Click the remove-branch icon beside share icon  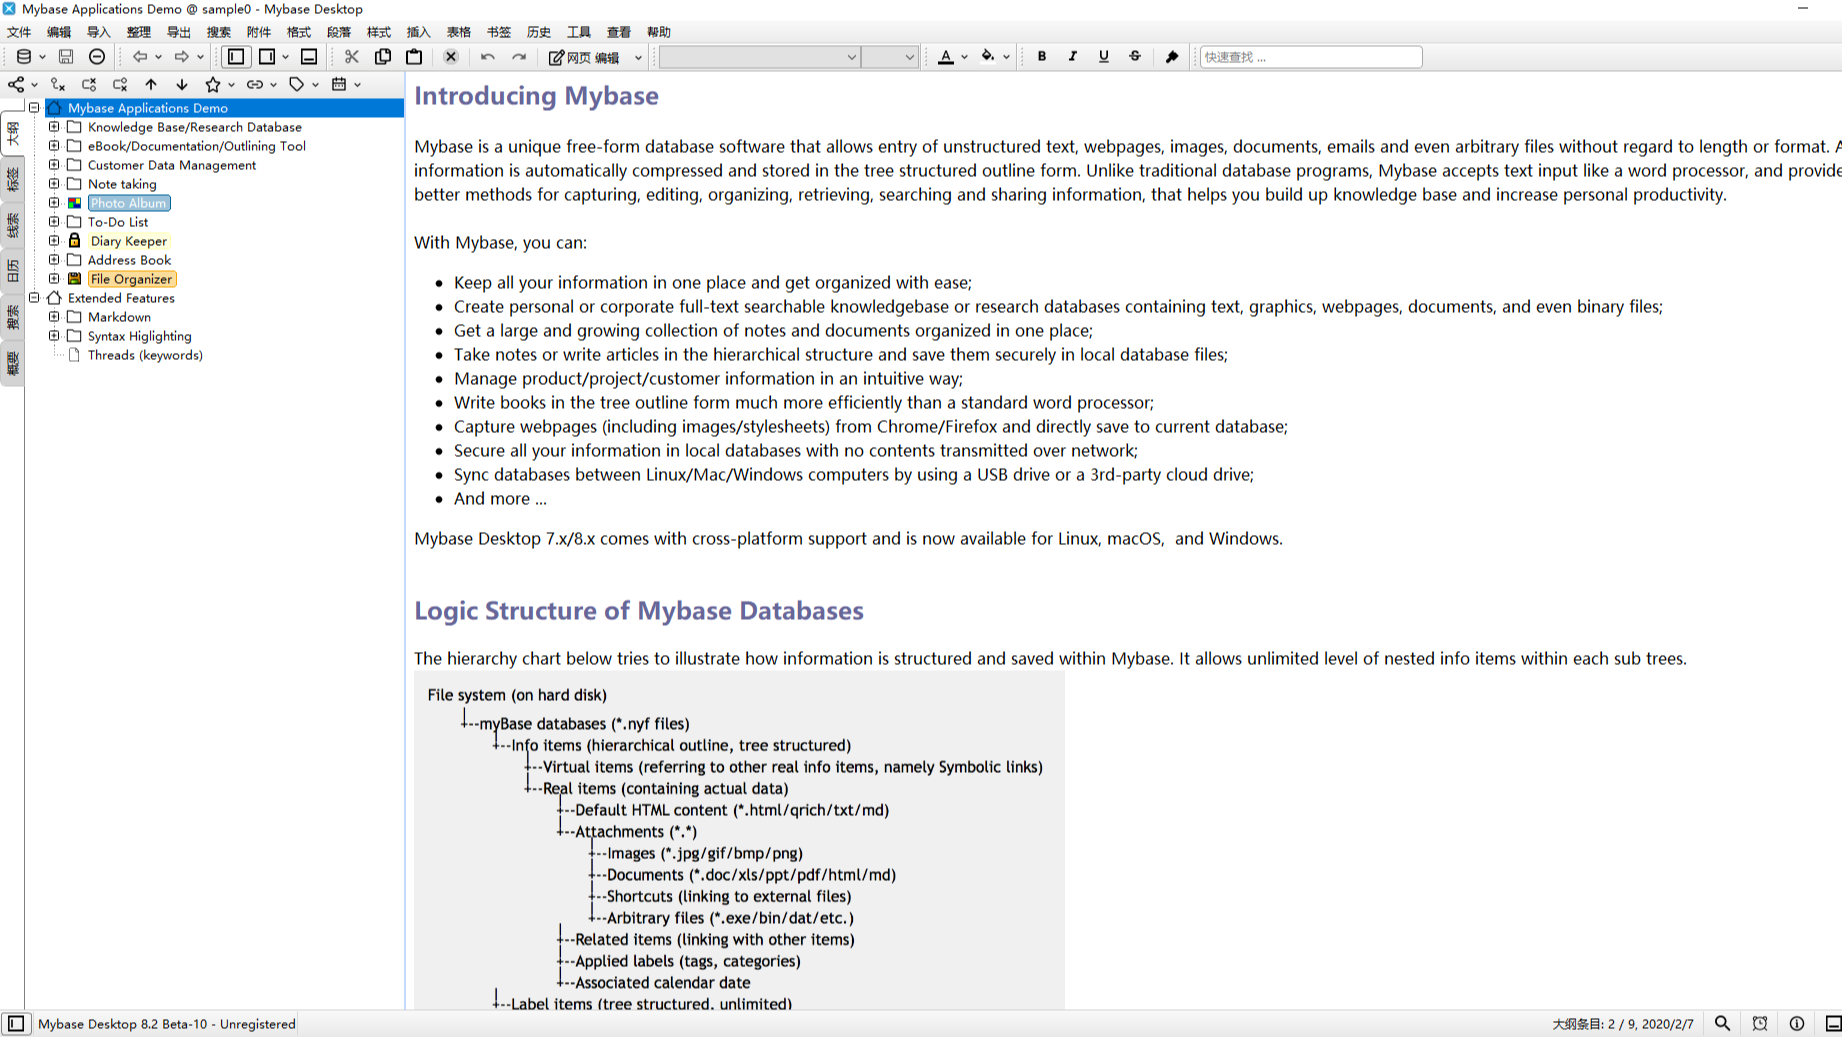(58, 84)
